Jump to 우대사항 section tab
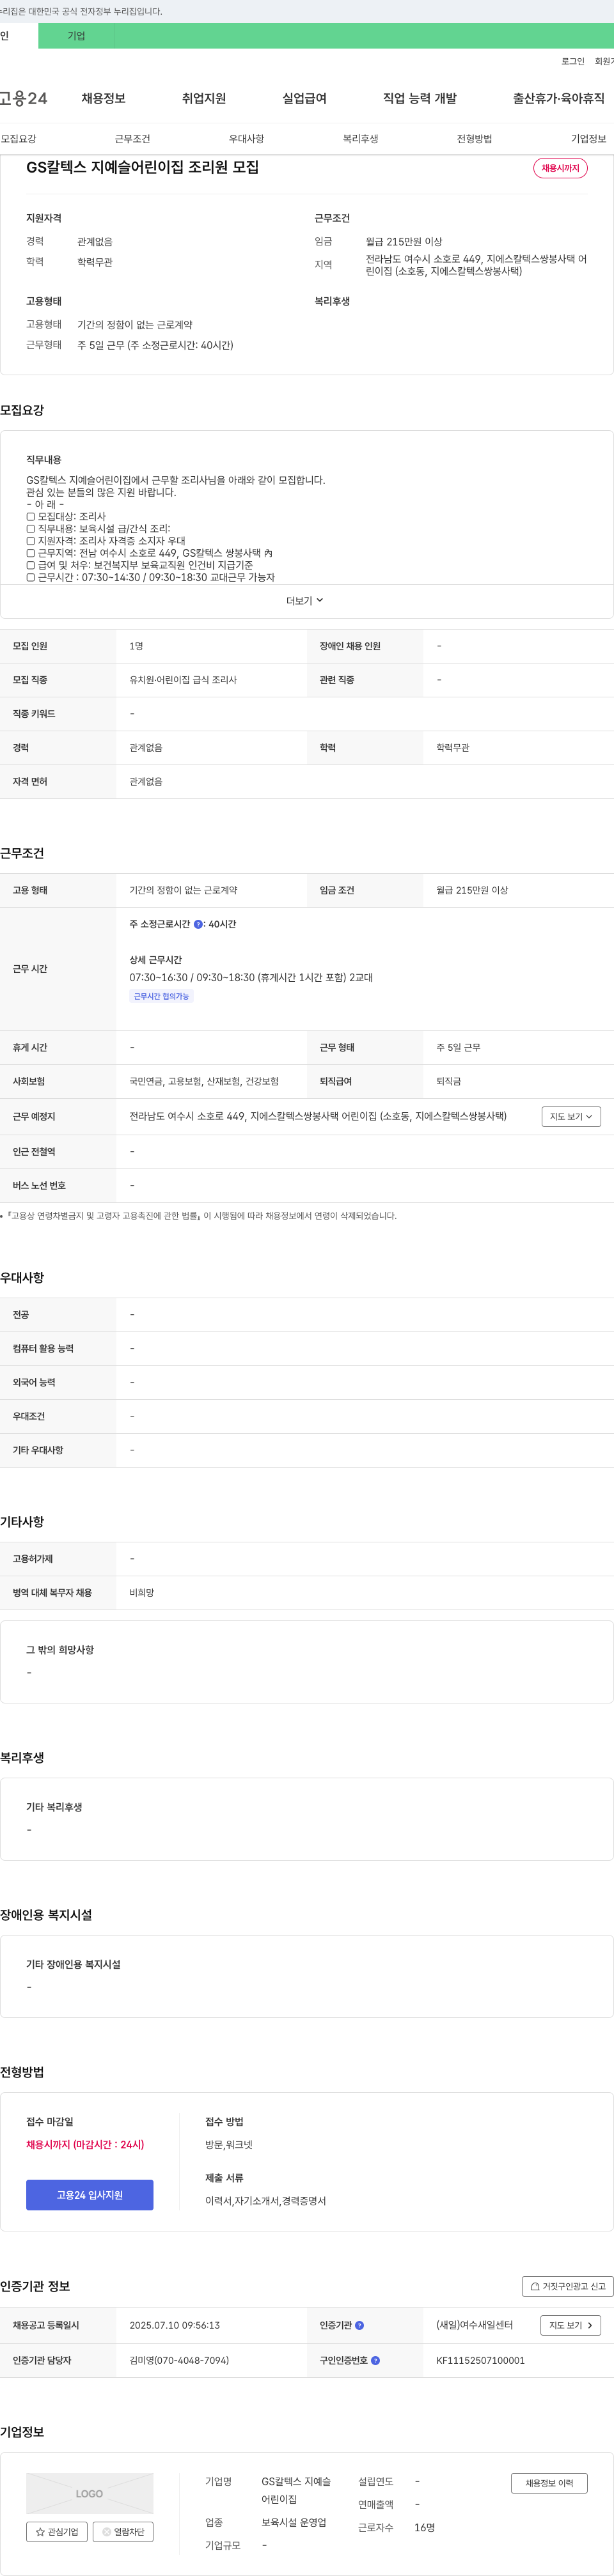 [246, 139]
